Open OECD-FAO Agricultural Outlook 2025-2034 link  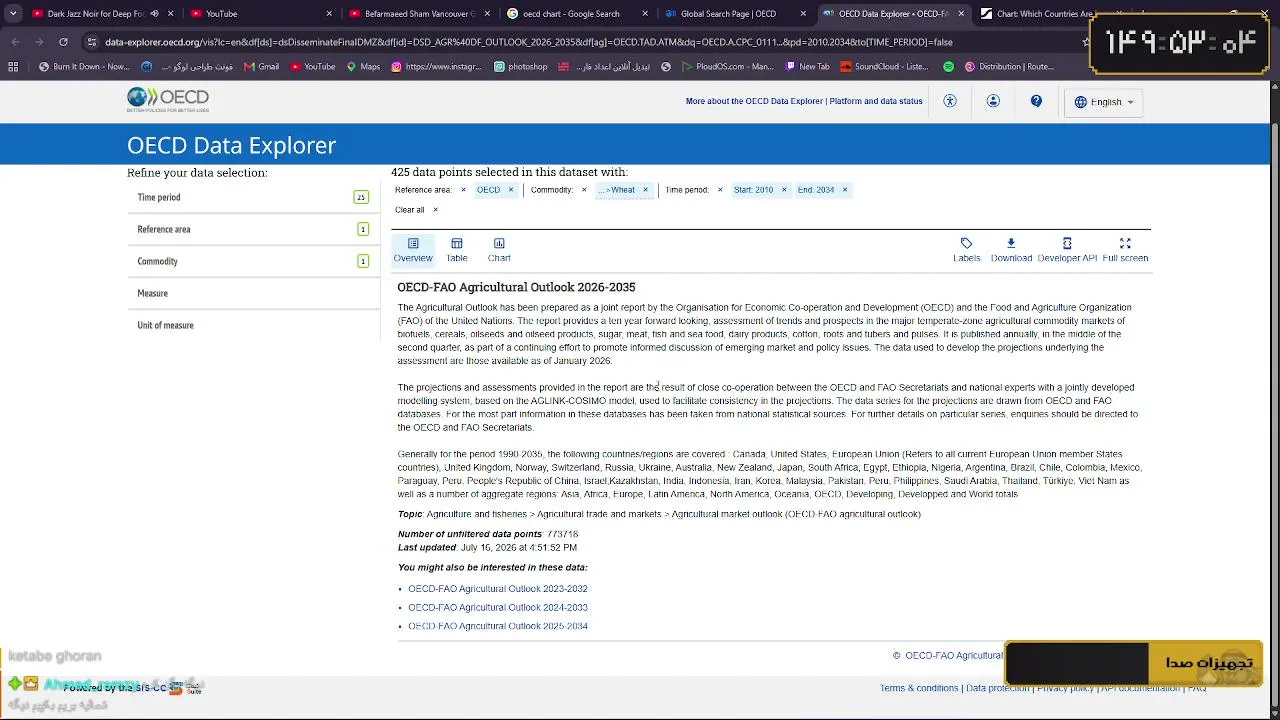(x=497, y=626)
